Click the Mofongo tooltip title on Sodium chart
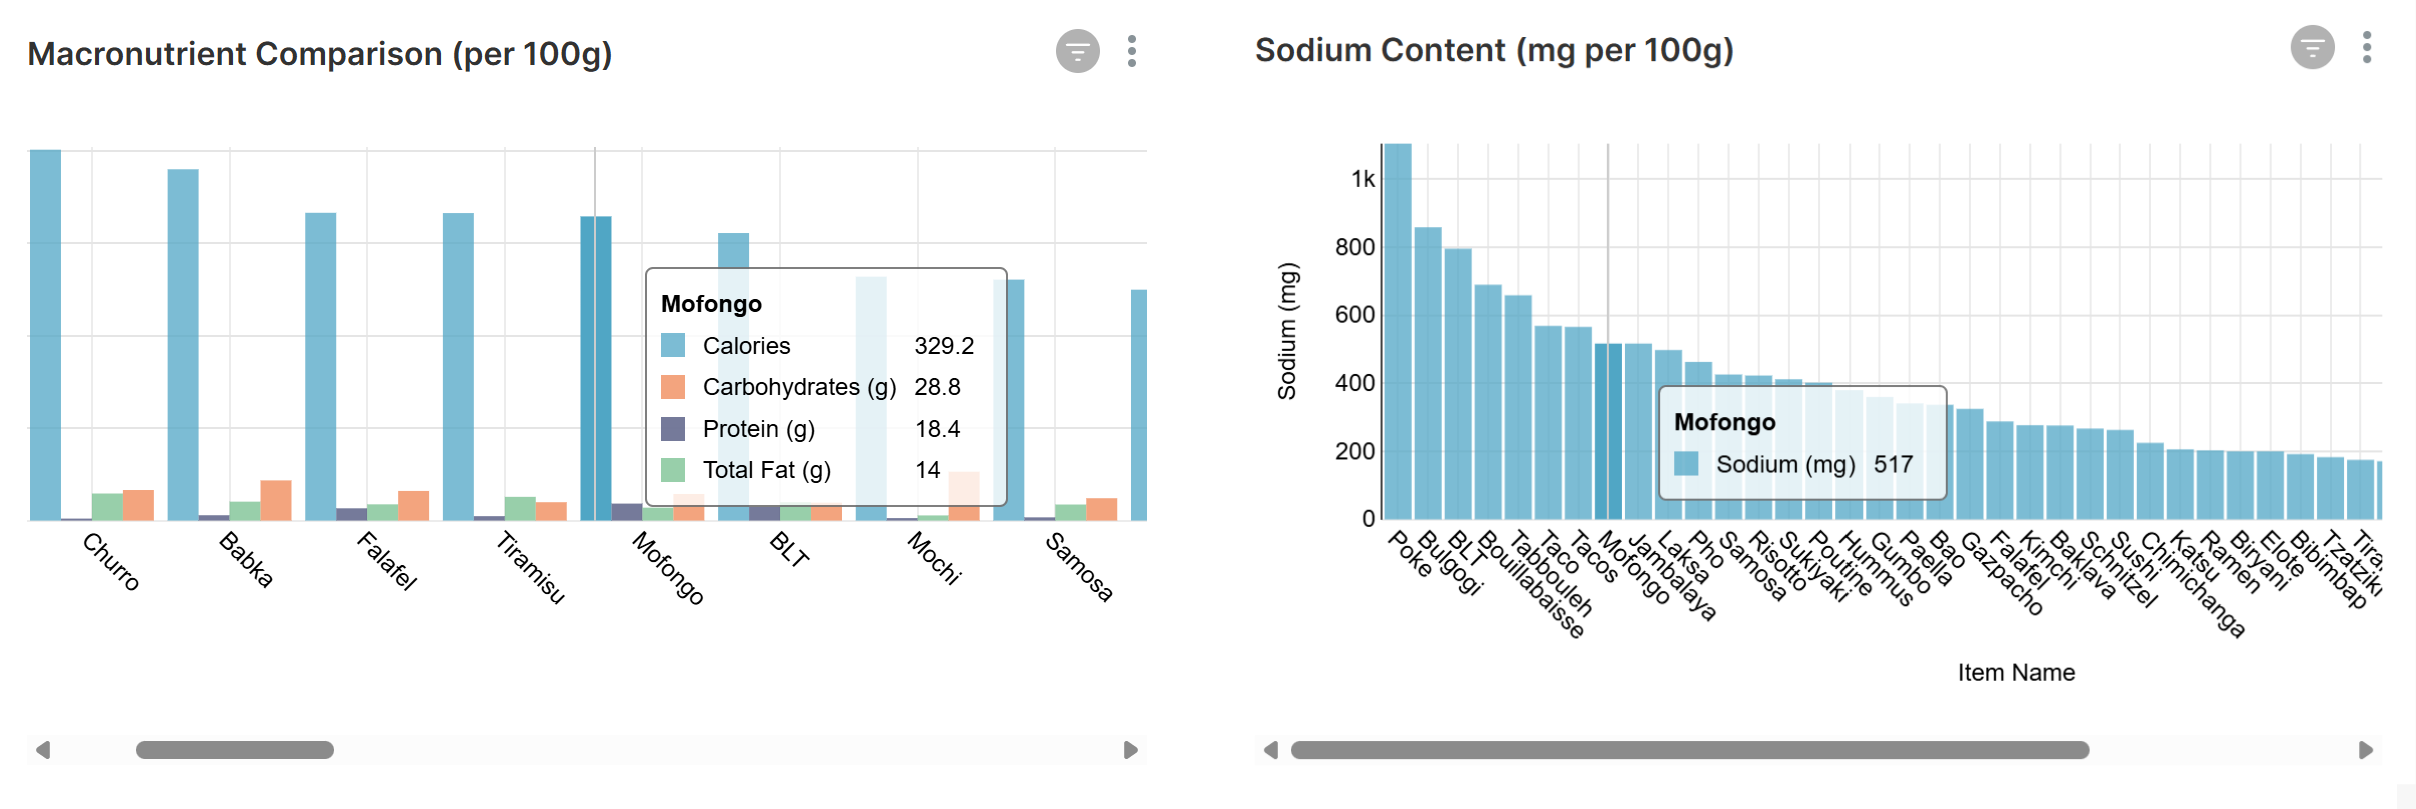This screenshot has height=809, width=2416. [x=1723, y=422]
